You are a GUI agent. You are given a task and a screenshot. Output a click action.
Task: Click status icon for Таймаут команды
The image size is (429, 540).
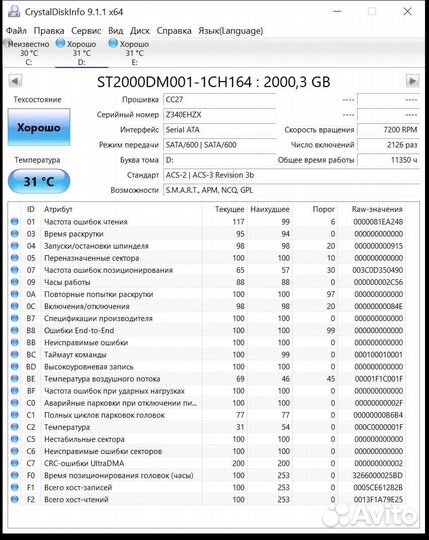[x=15, y=354]
